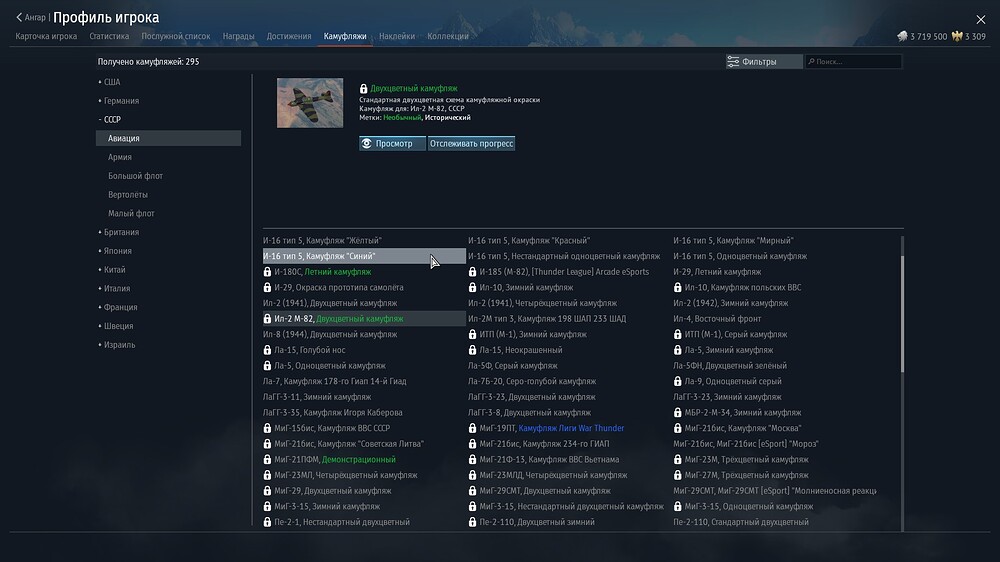Focus the Поиск search input field
This screenshot has height=562, width=1000.
point(857,62)
